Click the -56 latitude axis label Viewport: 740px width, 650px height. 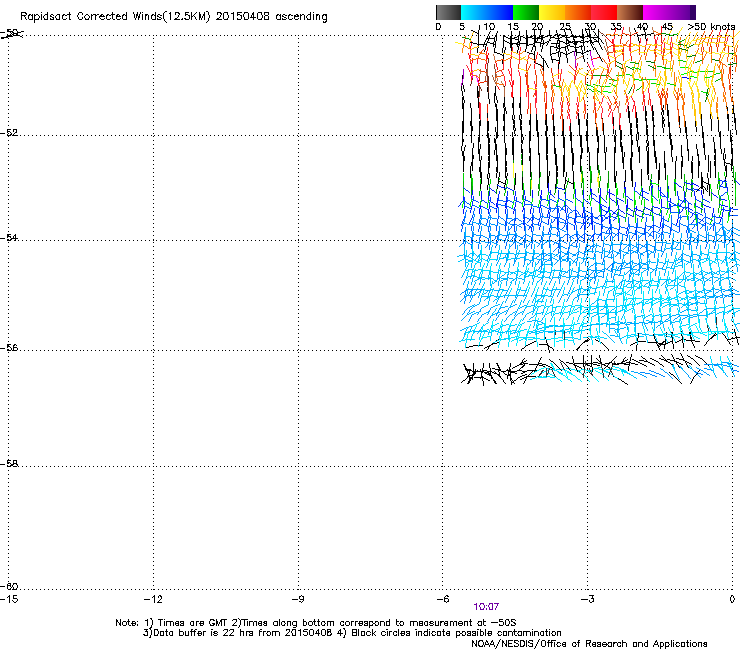pos(9,347)
